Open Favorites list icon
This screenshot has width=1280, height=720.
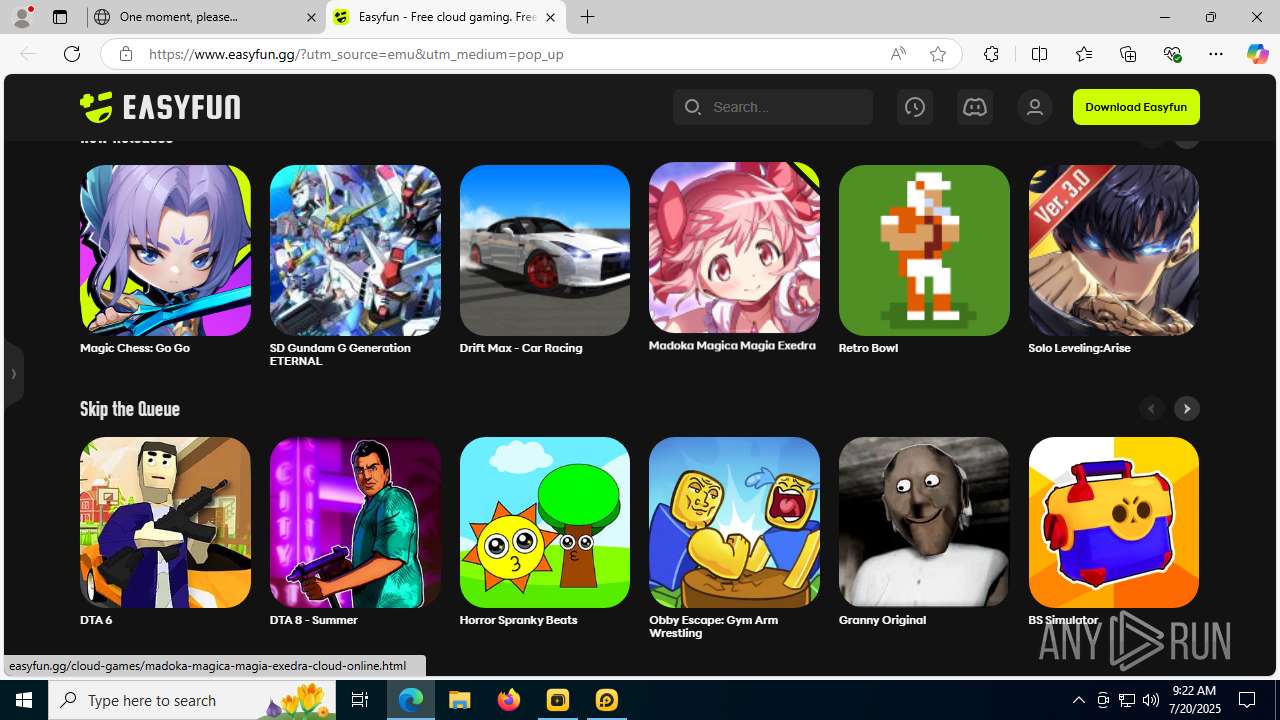(1083, 54)
